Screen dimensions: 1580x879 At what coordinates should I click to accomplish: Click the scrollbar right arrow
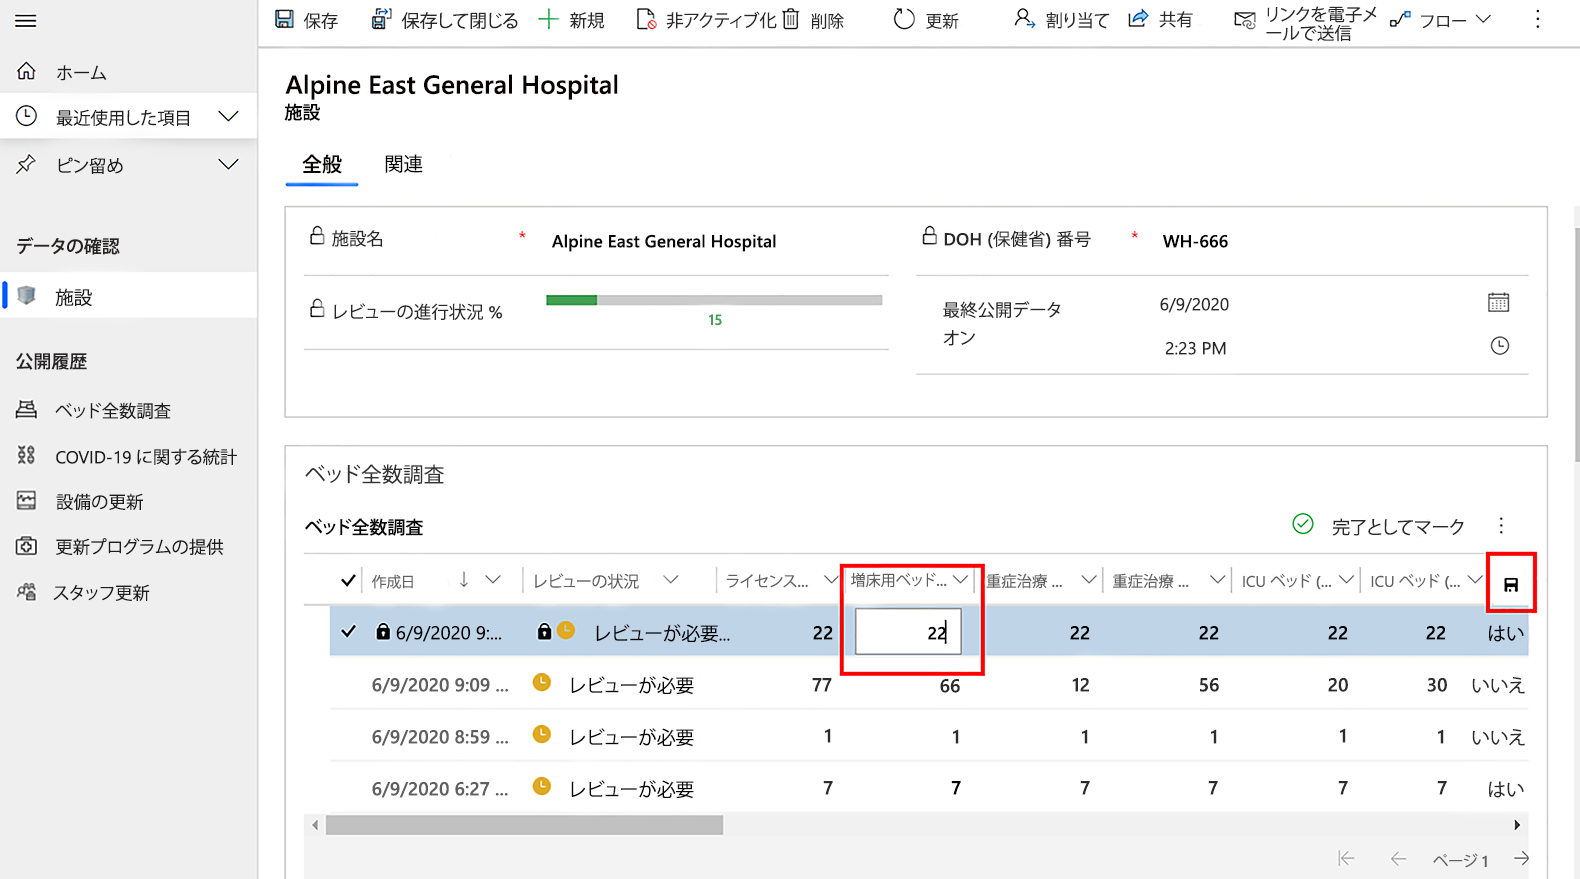click(x=1517, y=825)
